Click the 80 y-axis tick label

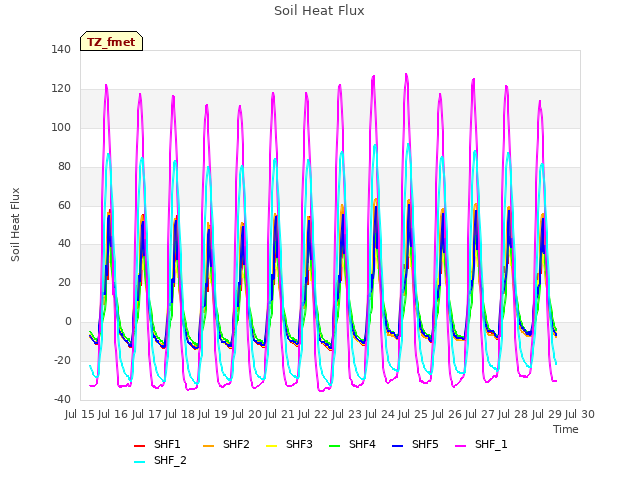(x=64, y=167)
